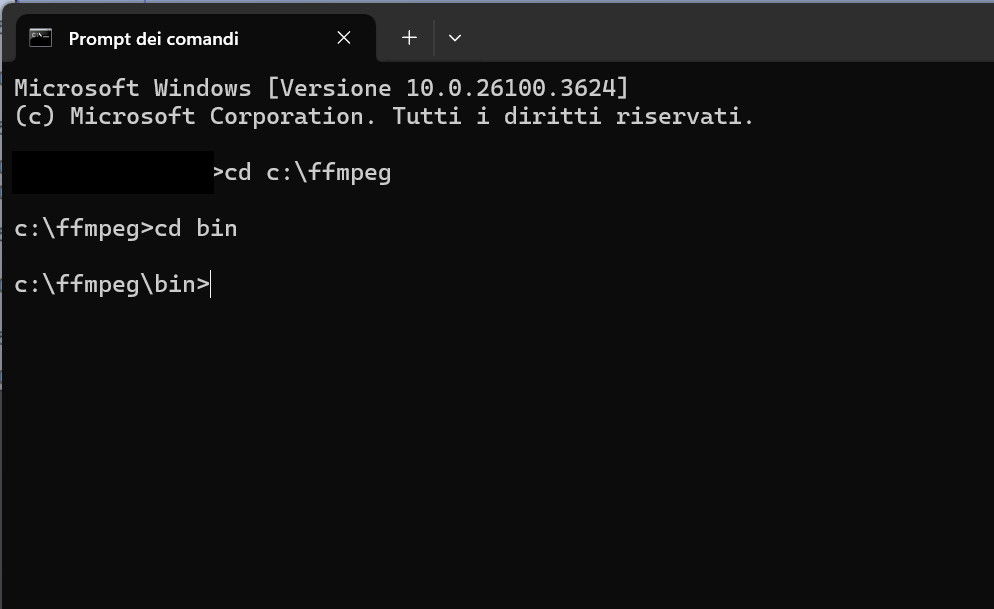Click the Command Prompt icon in the tab
The height and width of the screenshot is (609, 994).
pos(40,38)
